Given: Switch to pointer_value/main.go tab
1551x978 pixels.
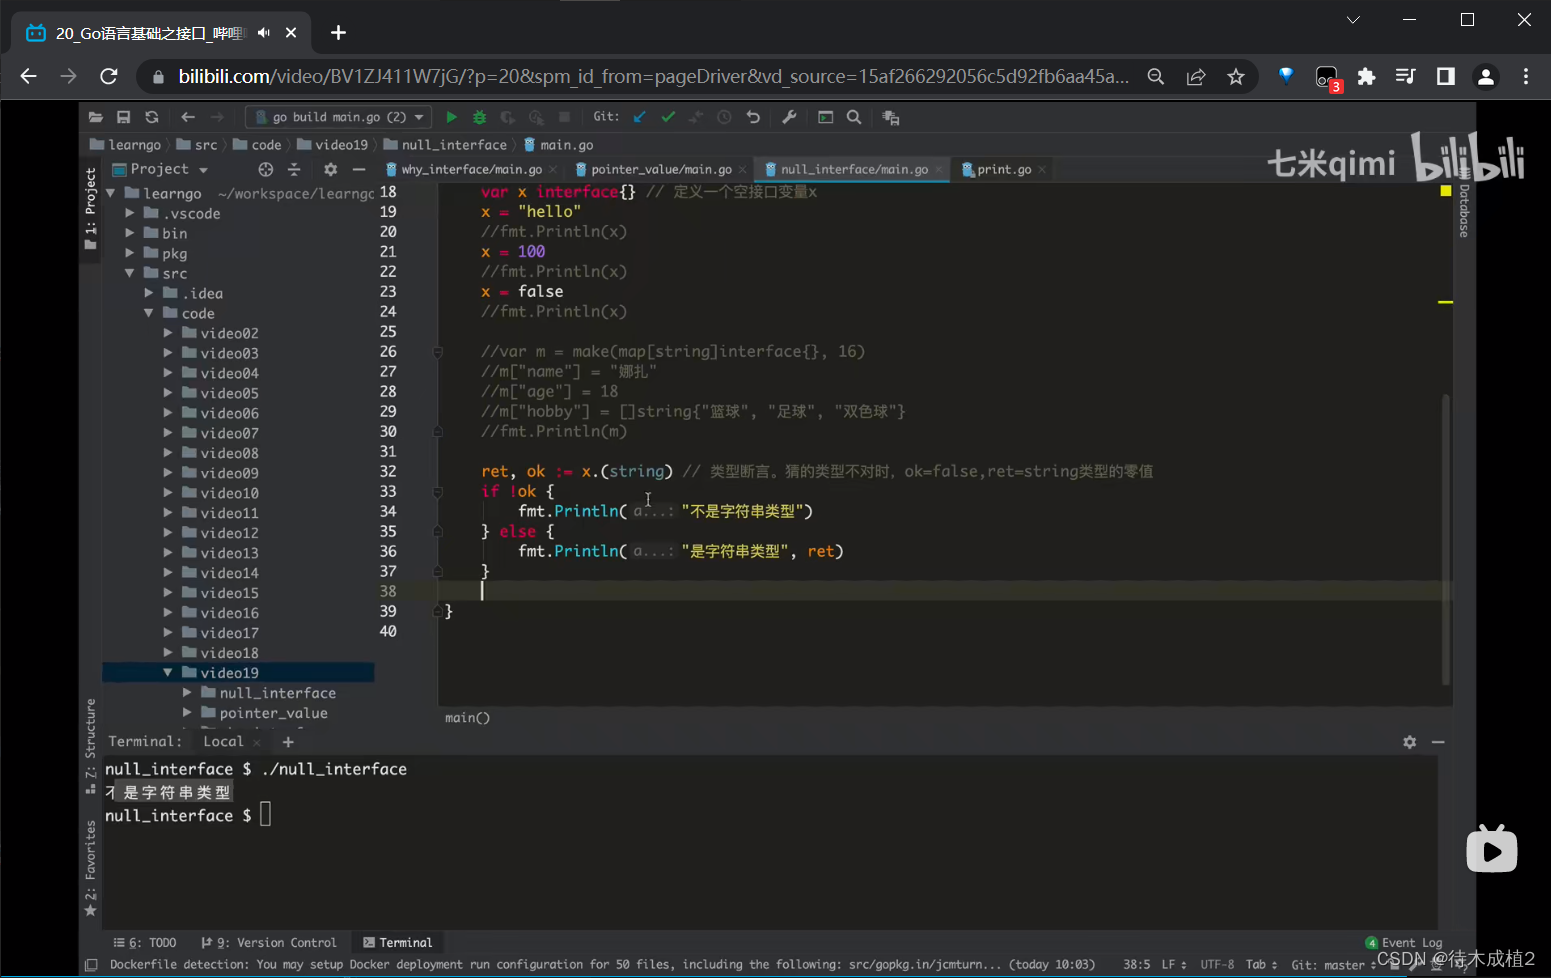Looking at the screenshot, I should tap(661, 169).
